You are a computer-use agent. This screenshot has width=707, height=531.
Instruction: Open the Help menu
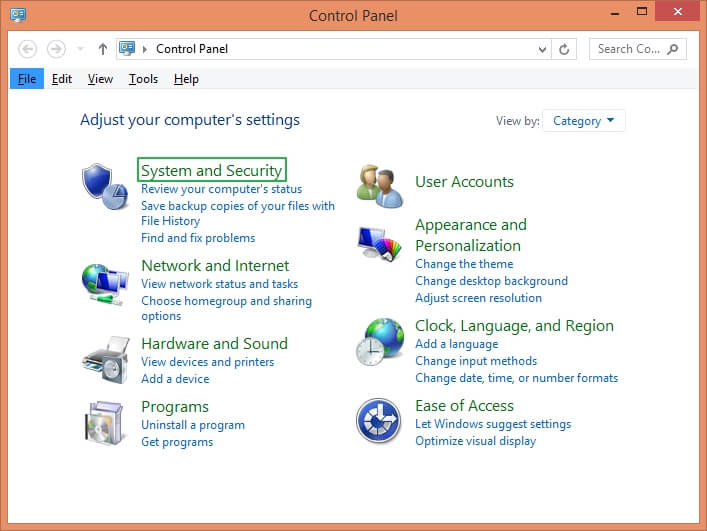(186, 79)
